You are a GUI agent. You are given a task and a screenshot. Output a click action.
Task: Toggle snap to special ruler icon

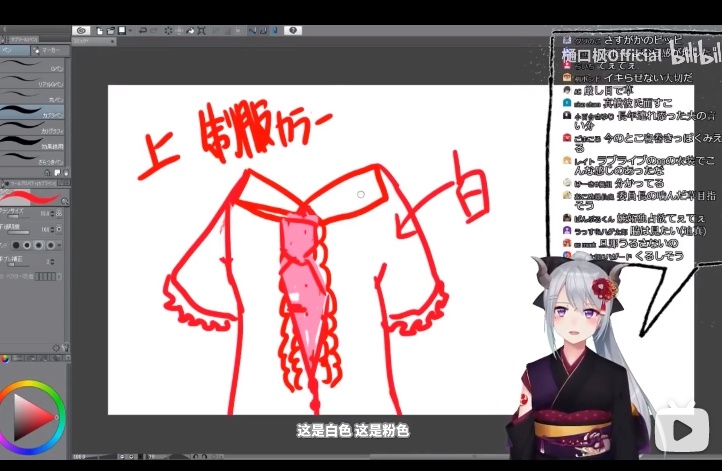[x=263, y=31]
